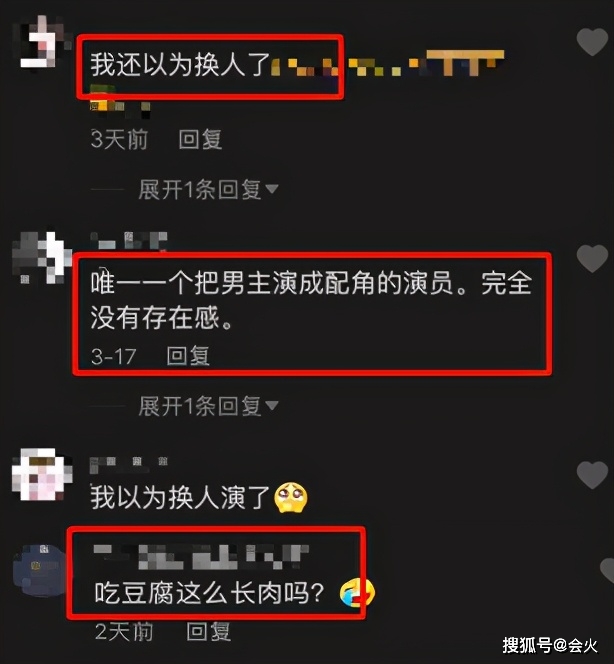614x664 pixels.
Task: Reply to the comment dated 3-17
Action: [x=188, y=356]
